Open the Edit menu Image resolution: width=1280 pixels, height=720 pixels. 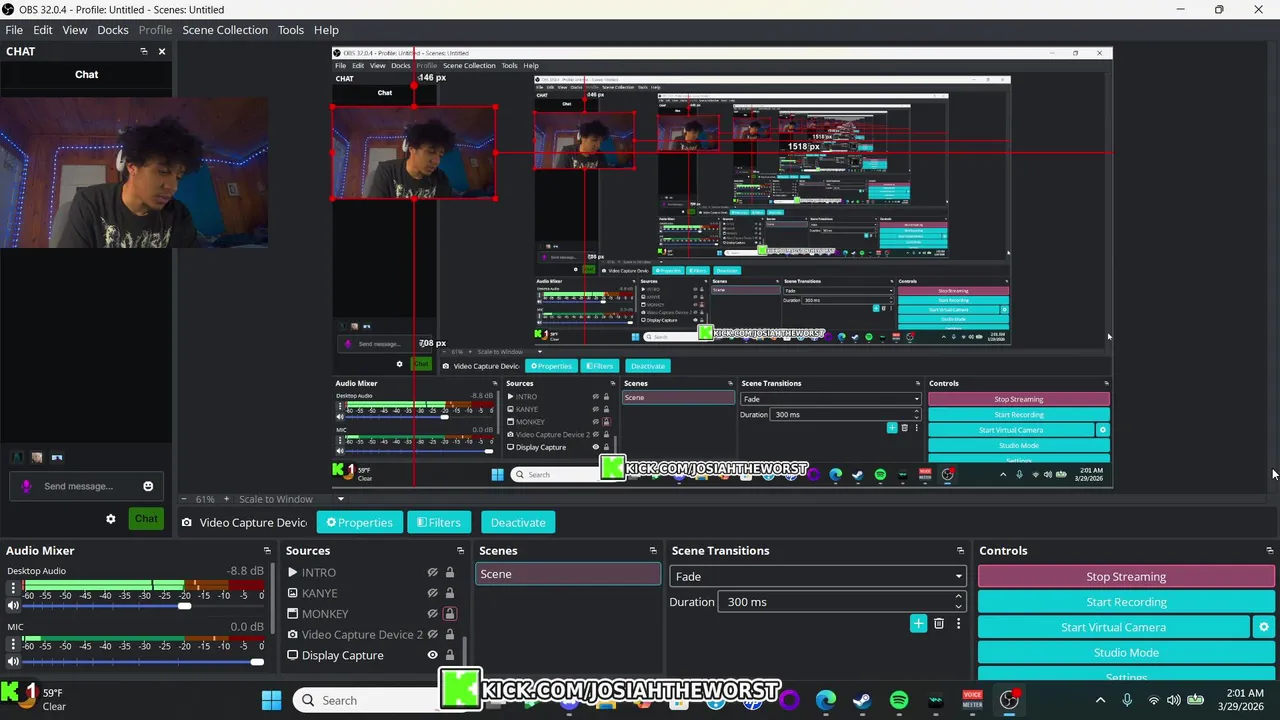point(43,30)
